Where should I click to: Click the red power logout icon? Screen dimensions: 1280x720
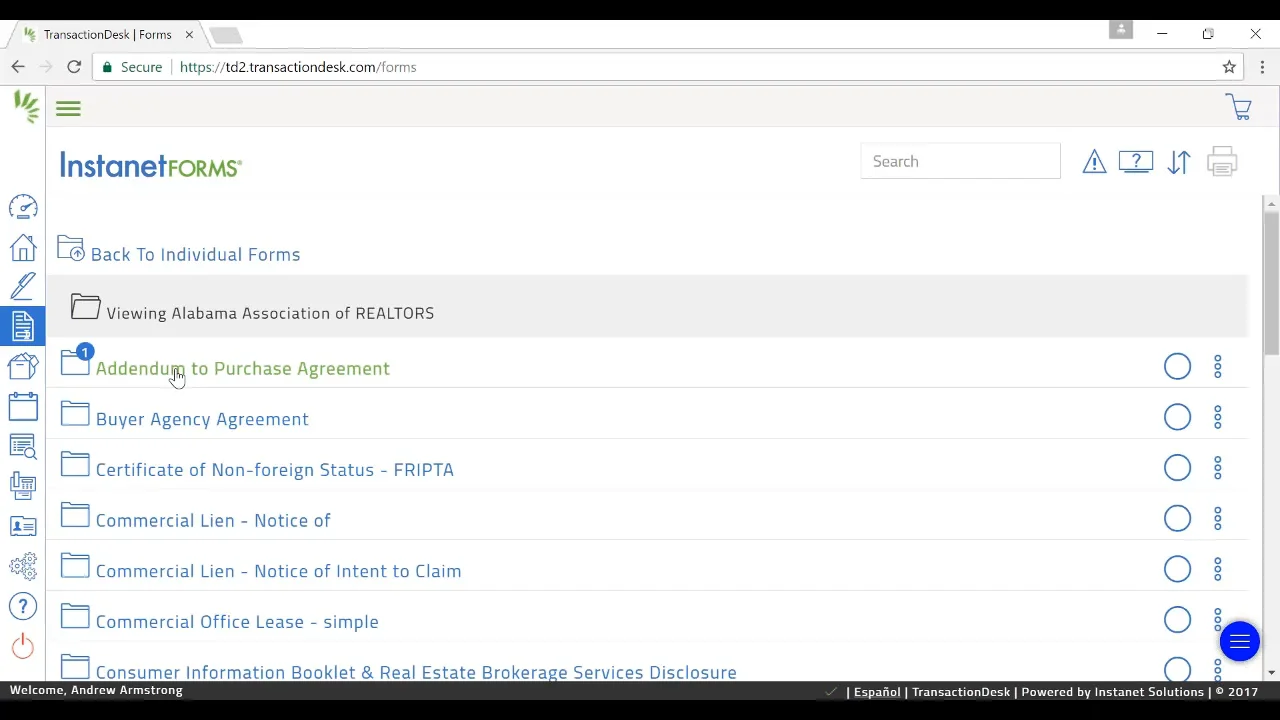pos(23,646)
